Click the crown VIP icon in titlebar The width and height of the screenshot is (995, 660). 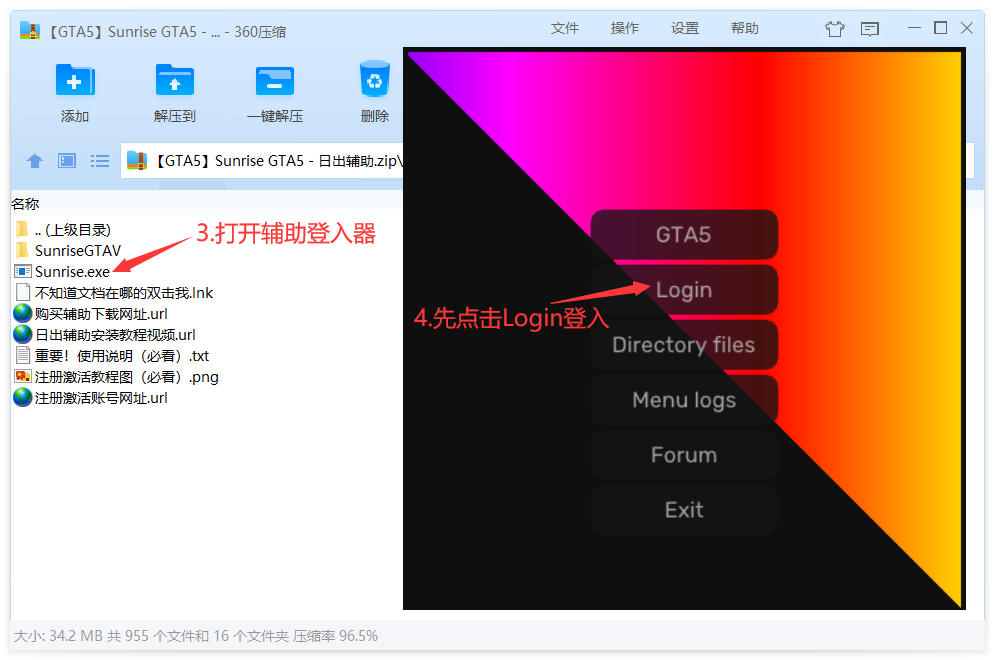(835, 28)
